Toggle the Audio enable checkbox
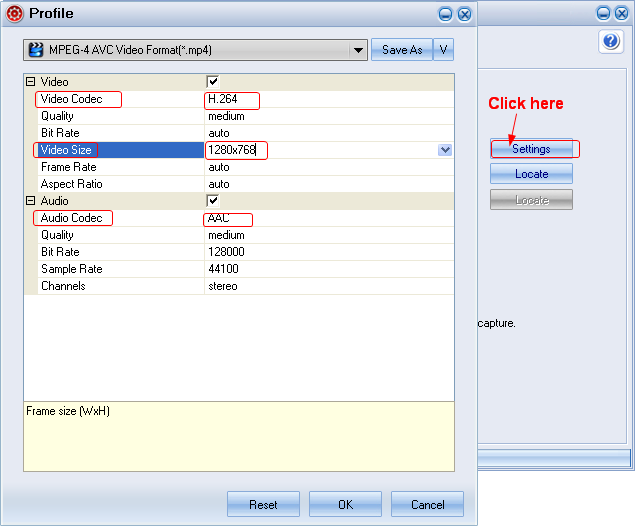Screen dimensions: 635x526 pos(213,200)
